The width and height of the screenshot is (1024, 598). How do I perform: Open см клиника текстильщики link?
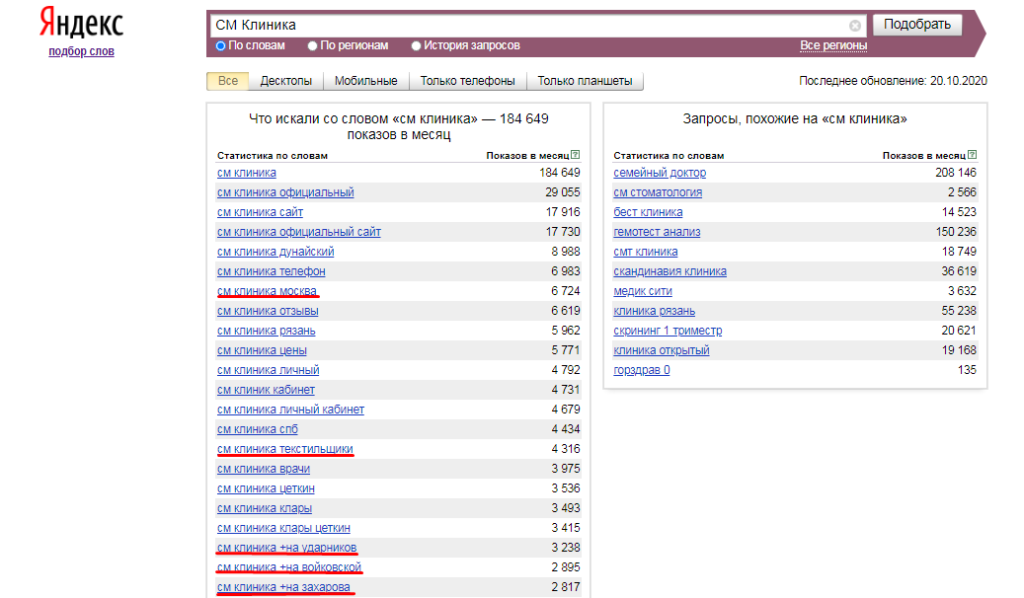[x=285, y=448]
